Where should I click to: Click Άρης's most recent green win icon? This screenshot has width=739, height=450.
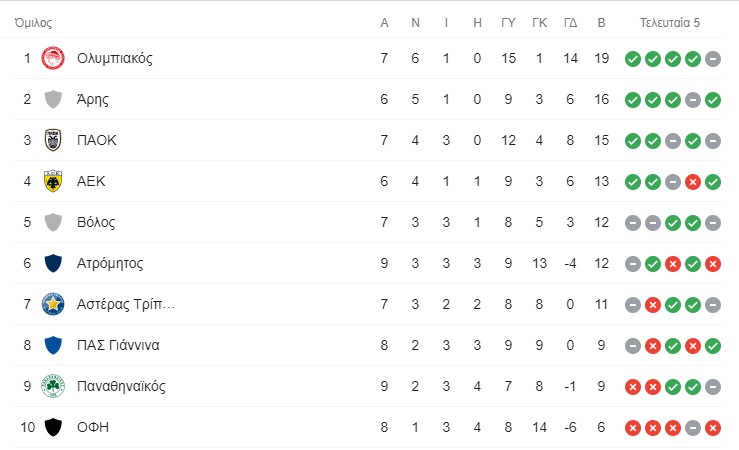click(713, 100)
